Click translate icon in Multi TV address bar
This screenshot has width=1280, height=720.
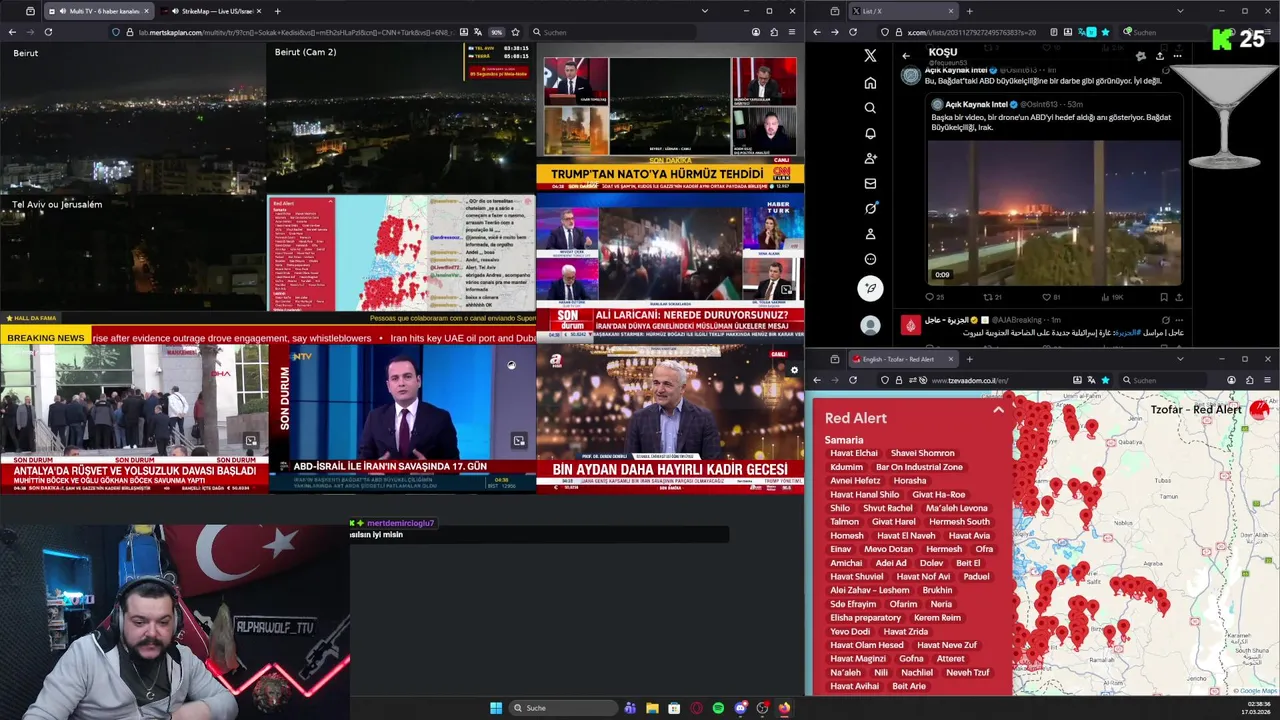[x=476, y=32]
